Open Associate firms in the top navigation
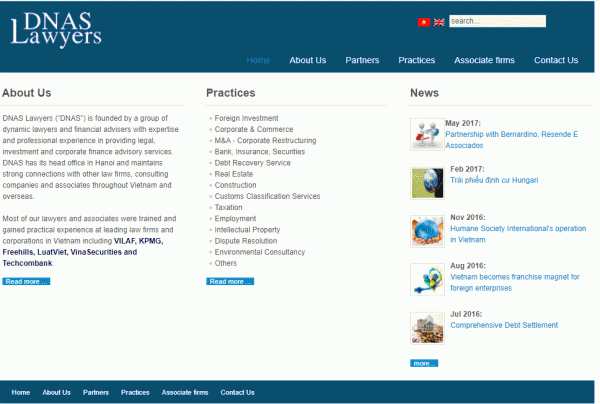 [484, 60]
